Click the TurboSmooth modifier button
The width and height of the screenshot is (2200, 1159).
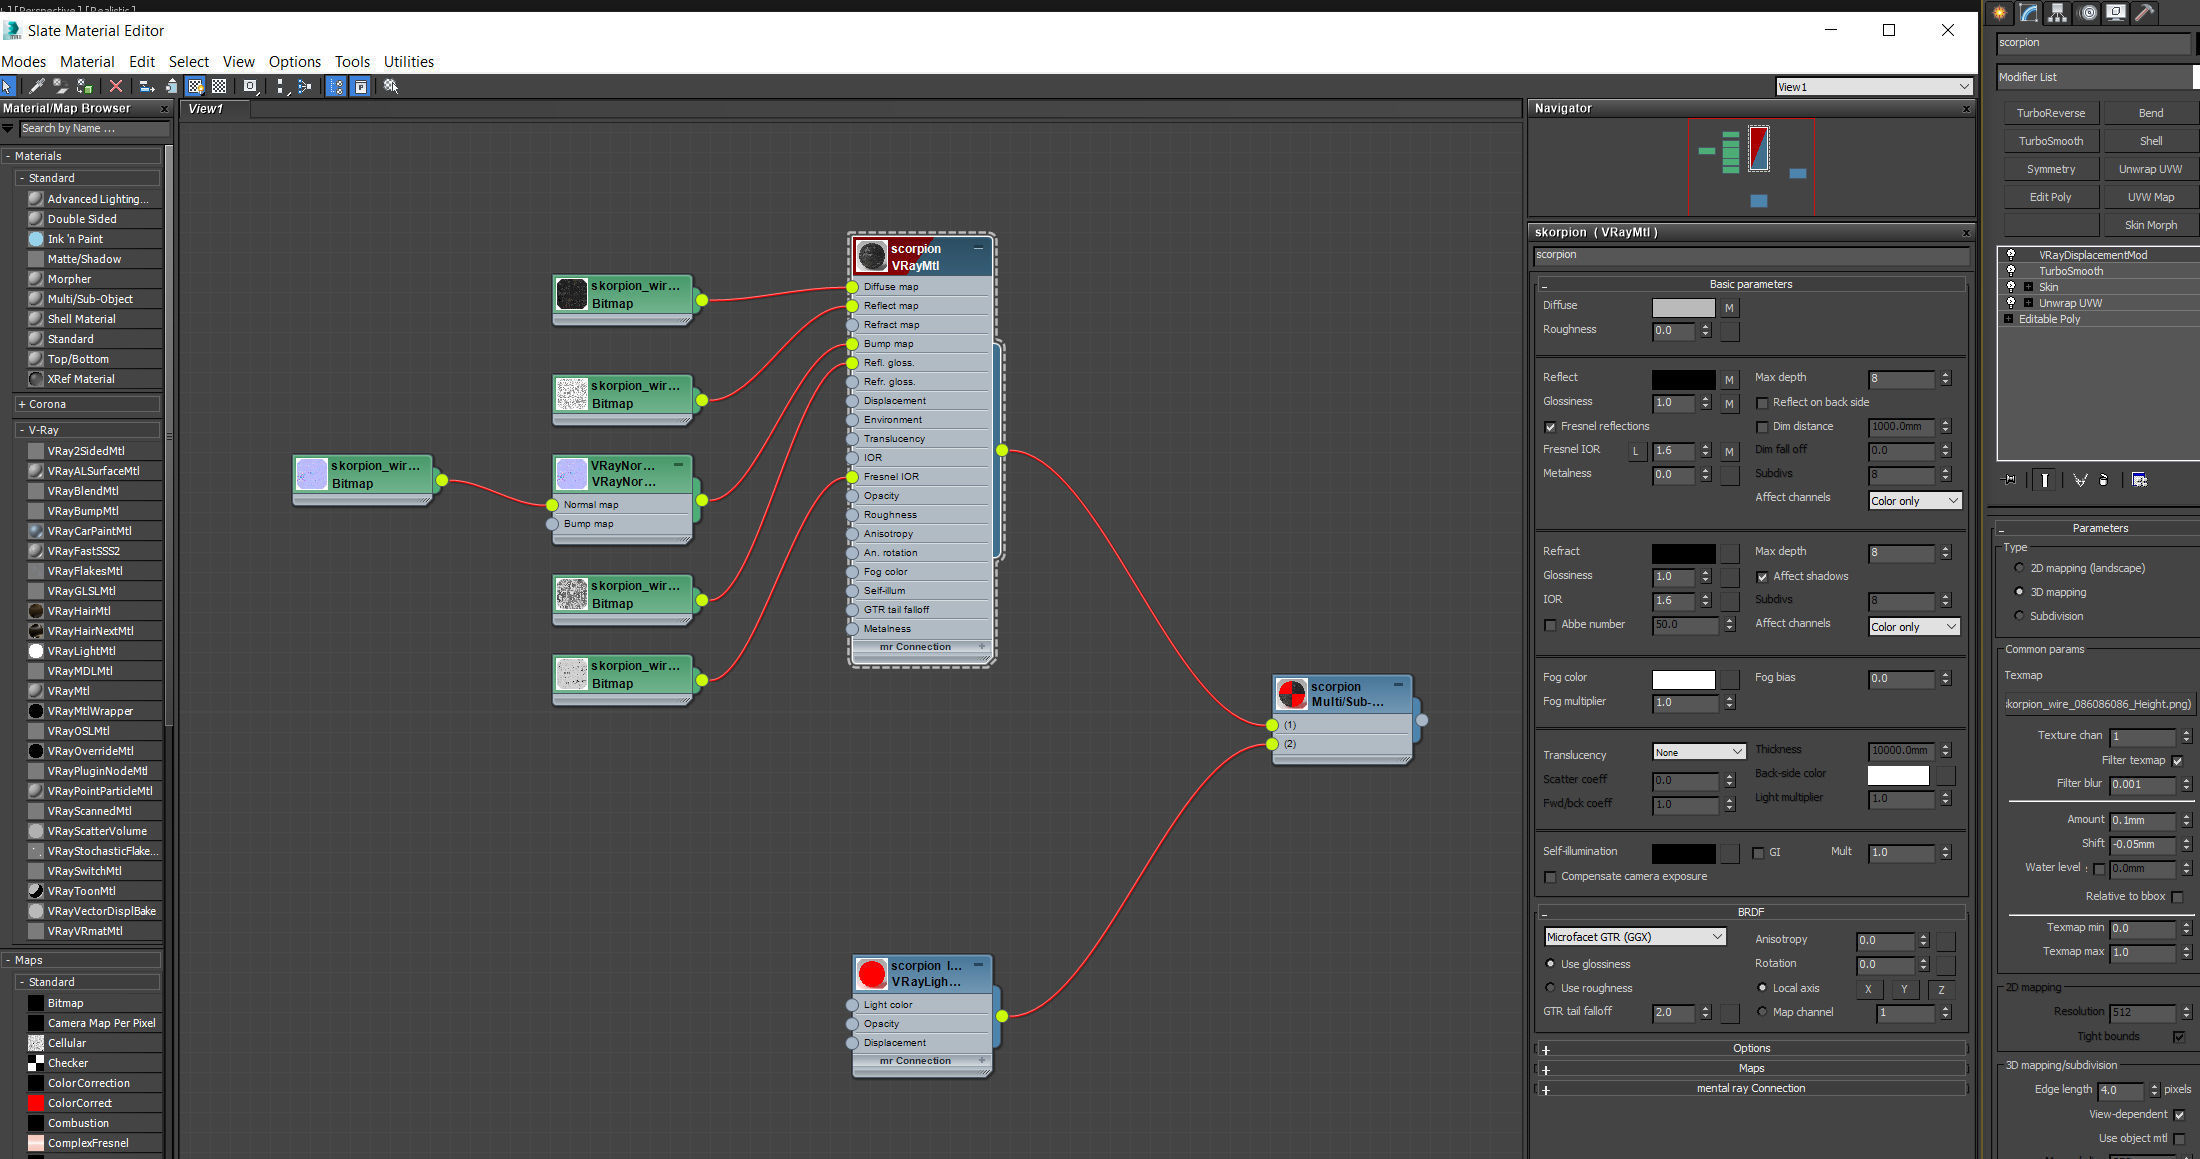tap(2050, 141)
